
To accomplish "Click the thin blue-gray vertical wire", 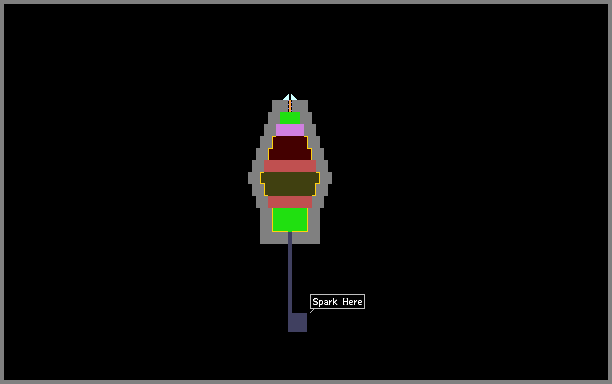I will [290, 272].
